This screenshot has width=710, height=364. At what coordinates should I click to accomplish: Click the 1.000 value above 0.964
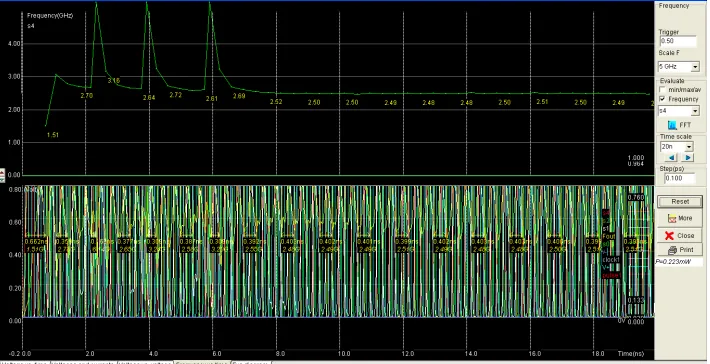tap(636, 158)
